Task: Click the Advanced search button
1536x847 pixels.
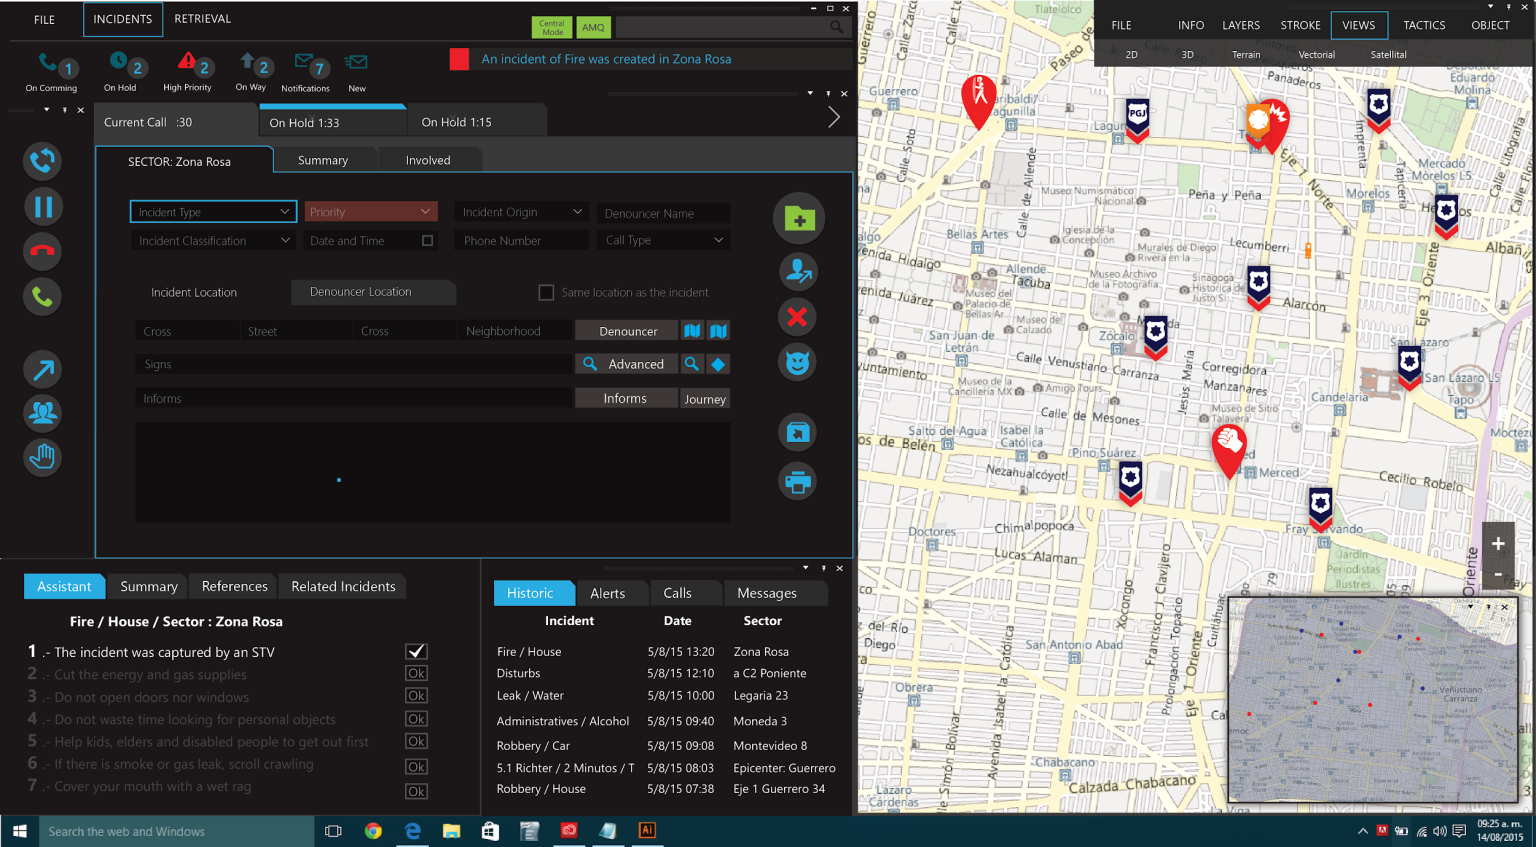Action: click(x=625, y=365)
